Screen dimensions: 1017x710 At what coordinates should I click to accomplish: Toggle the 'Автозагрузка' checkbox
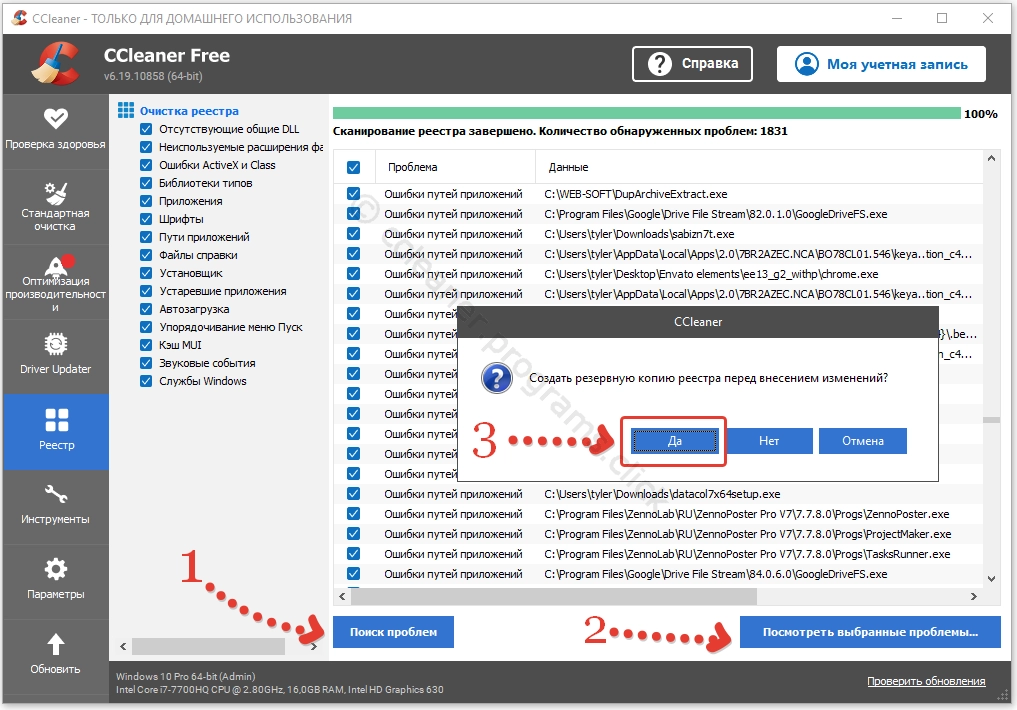(x=146, y=309)
